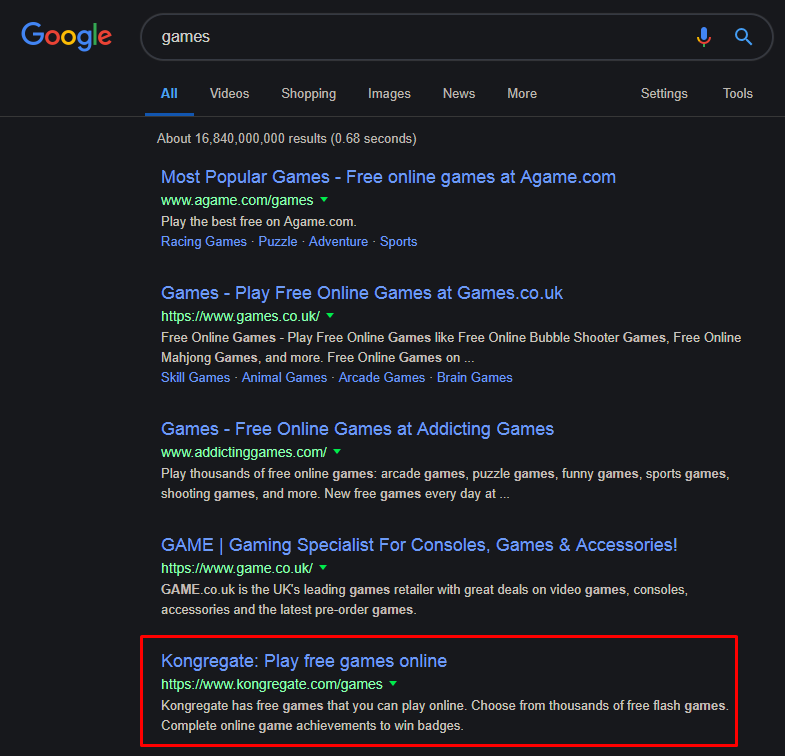785x756 pixels.
Task: Open GAME Gaming Specialist result title
Action: point(419,545)
